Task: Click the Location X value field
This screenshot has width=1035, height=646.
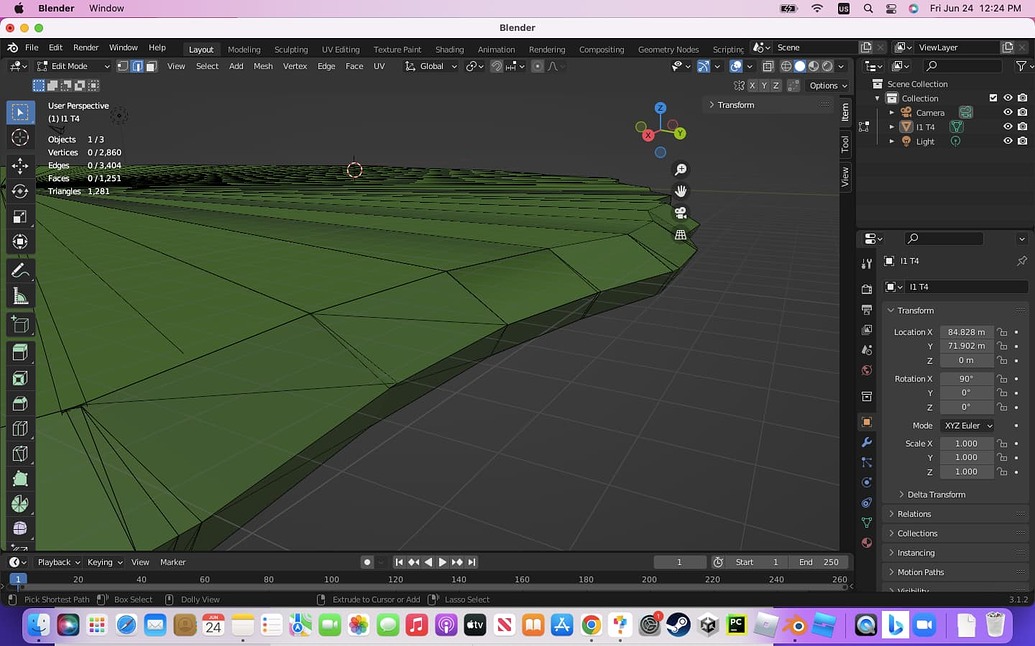Action: 966,332
